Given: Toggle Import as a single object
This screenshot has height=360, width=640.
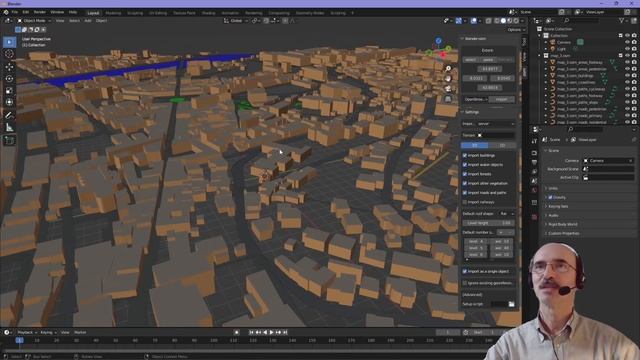Looking at the screenshot, I should [x=464, y=271].
